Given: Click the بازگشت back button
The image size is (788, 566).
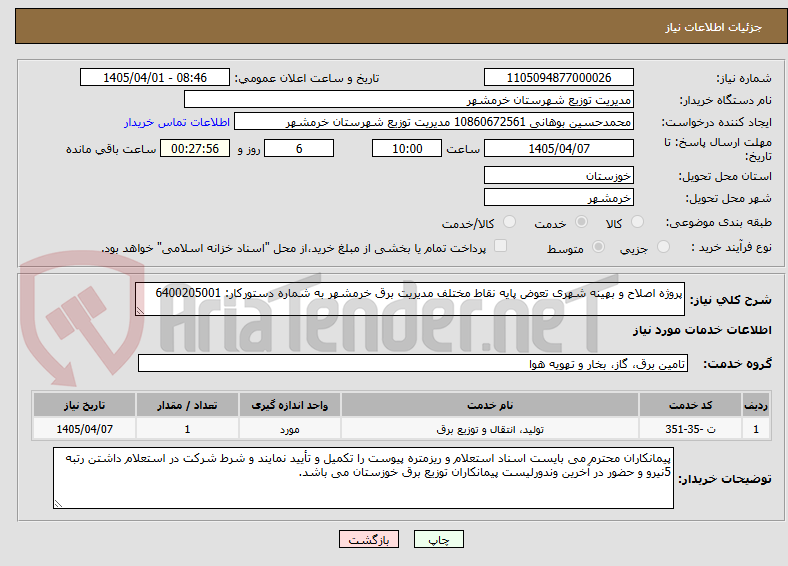Looking at the screenshot, I should 369,539.
